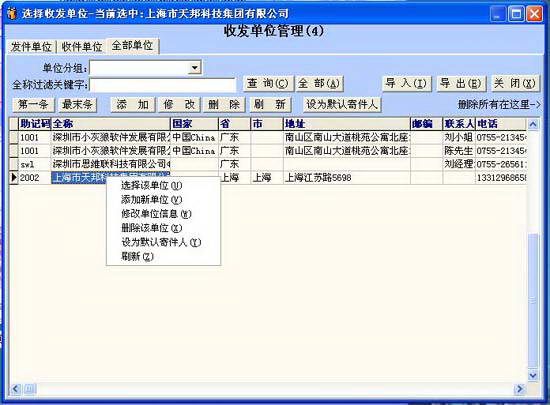Click the 删除所有在这里-> link
Image resolution: width=550 pixels, height=405 pixels.
(499, 104)
